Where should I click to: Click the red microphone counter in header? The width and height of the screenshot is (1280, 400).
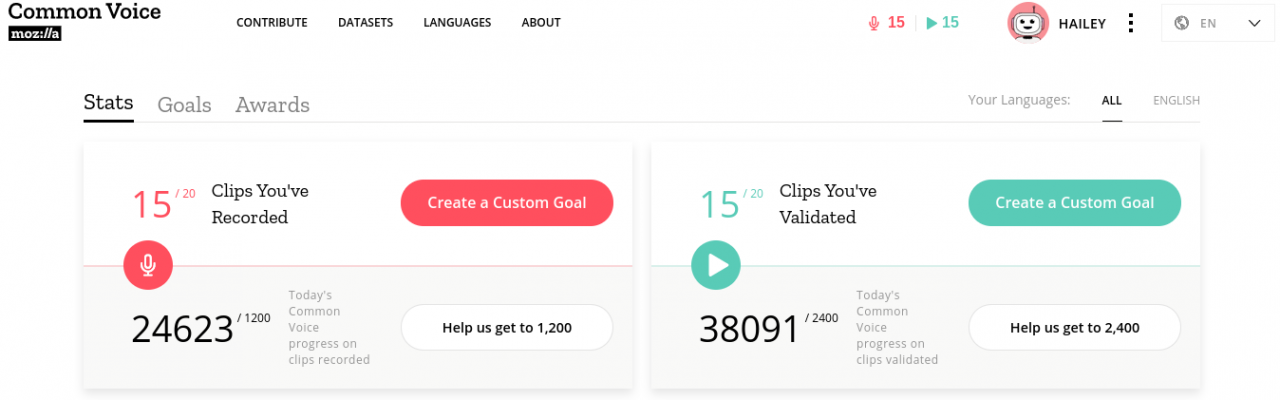[x=886, y=23]
